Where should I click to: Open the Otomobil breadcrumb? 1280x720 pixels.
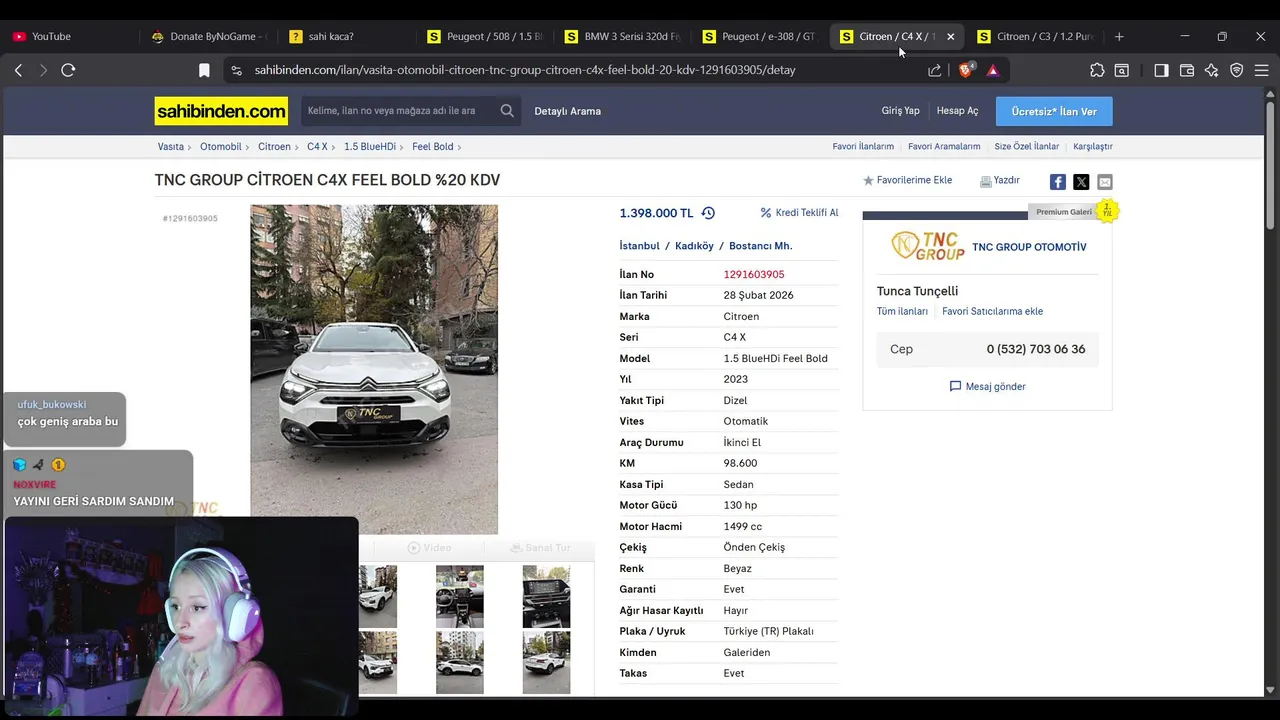221,146
